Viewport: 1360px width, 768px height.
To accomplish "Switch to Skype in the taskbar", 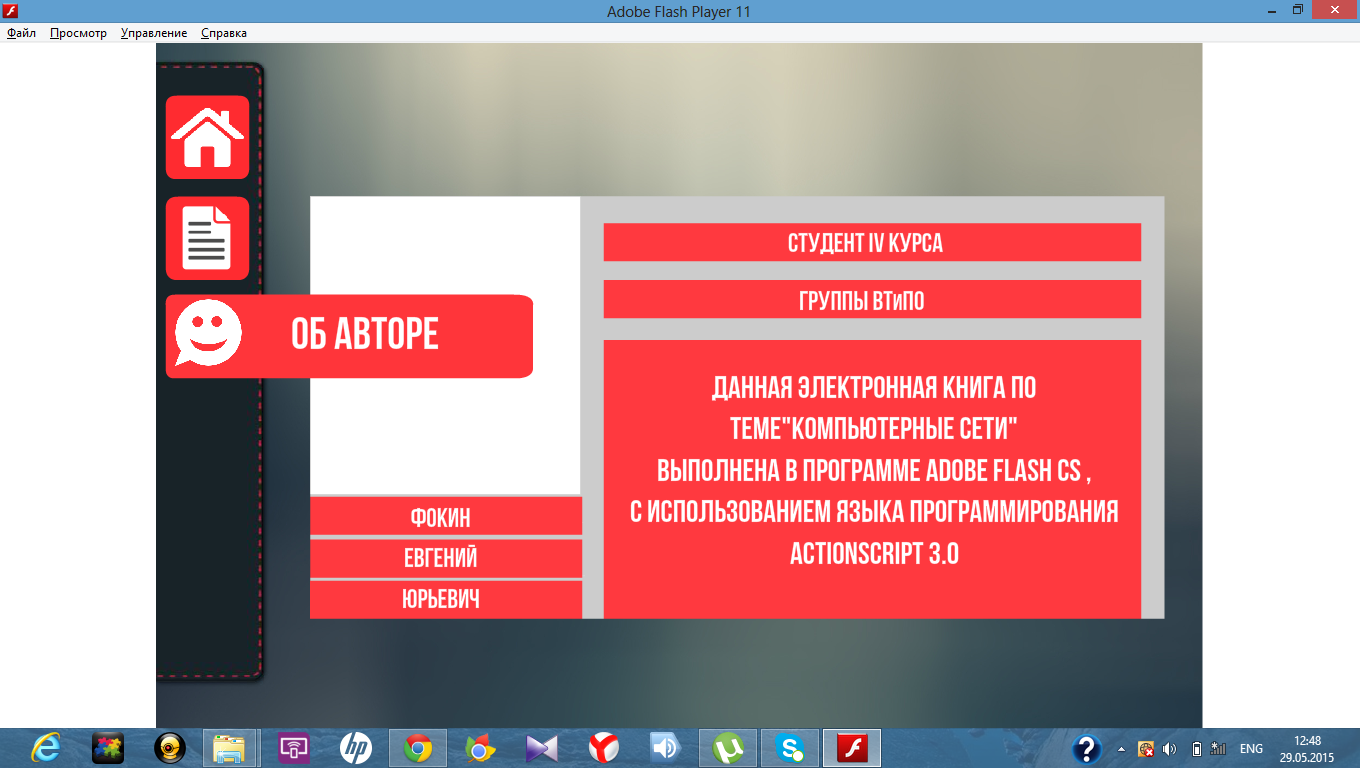I will (789, 747).
